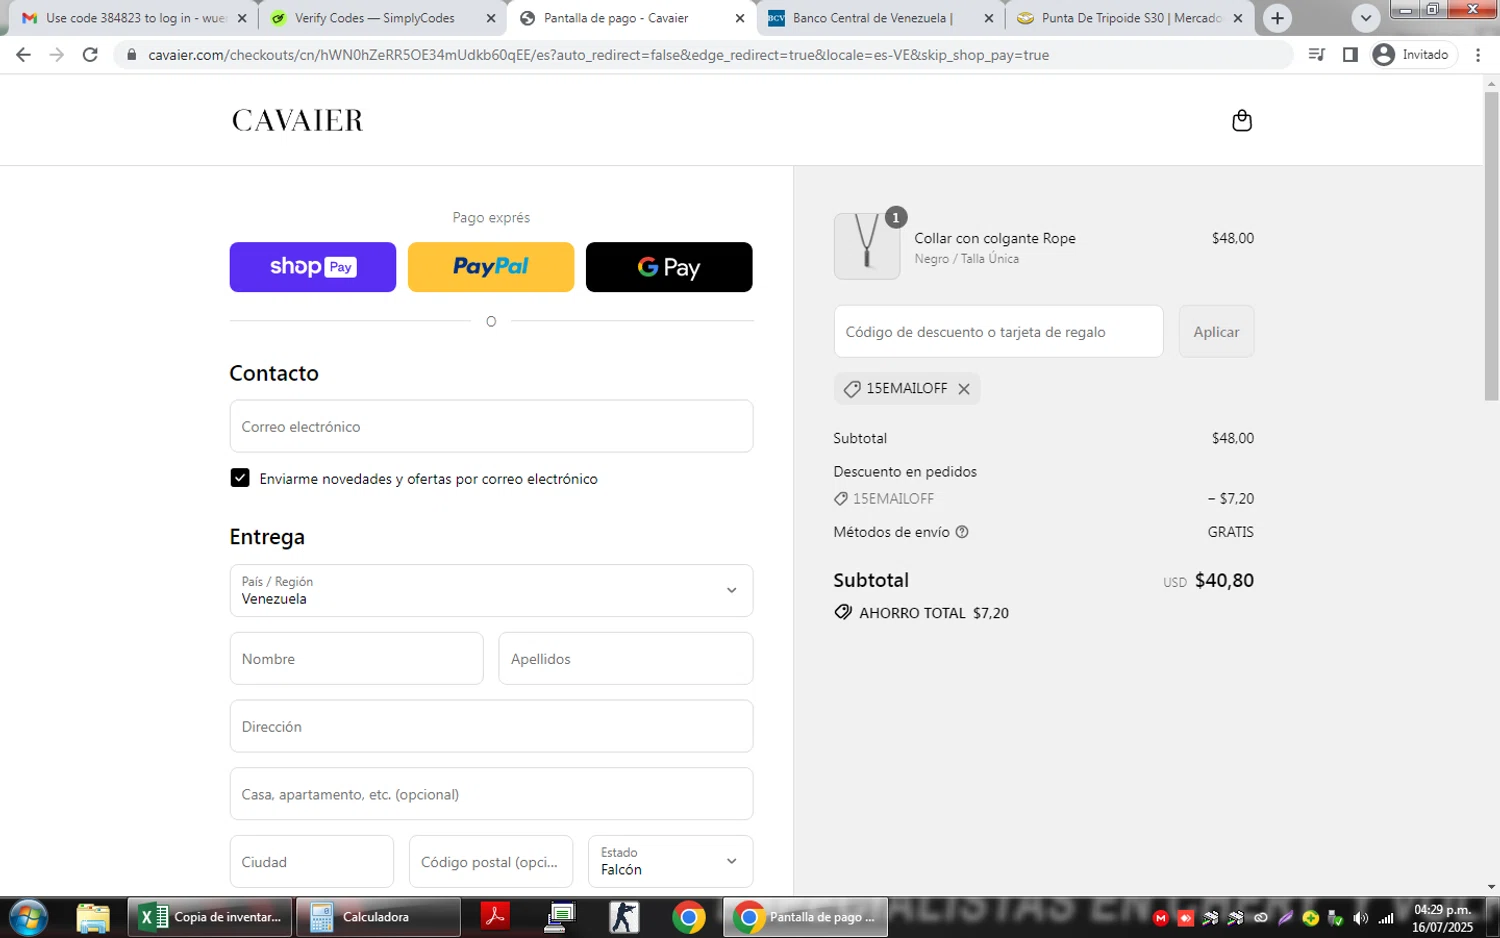Open the 'Pantalla de pago' Chrome taskbar item
This screenshot has height=938, width=1500.
click(x=806, y=917)
